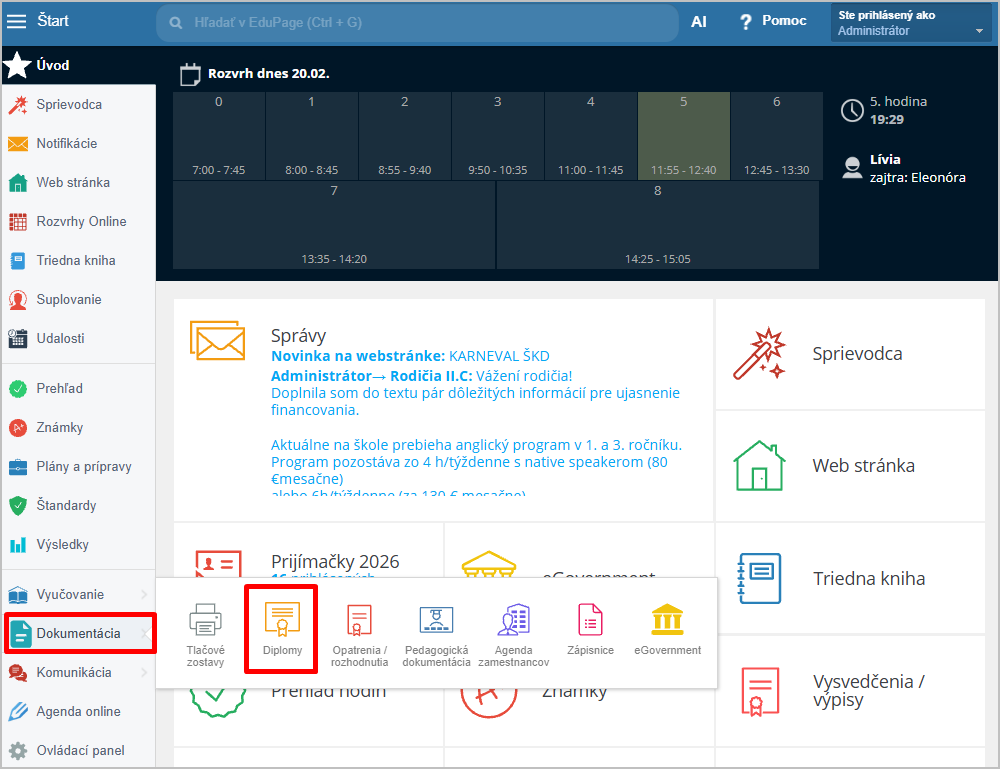Open the Sprievodca magic wand tile
This screenshot has height=769, width=1000.
[x=850, y=354]
